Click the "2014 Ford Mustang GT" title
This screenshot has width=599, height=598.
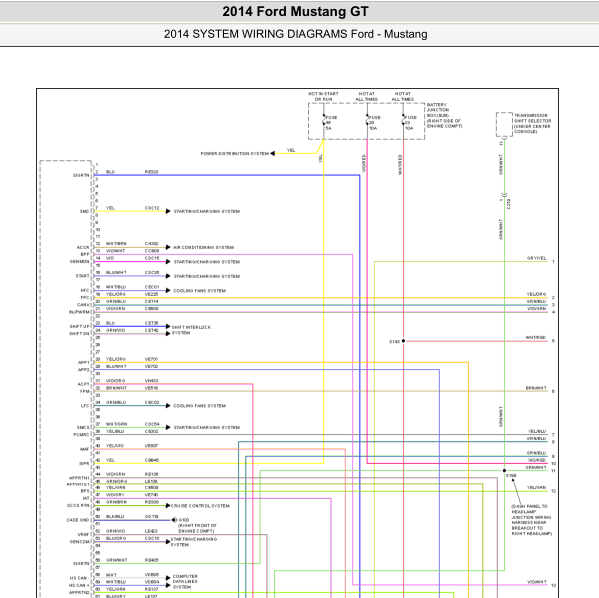[x=295, y=11]
